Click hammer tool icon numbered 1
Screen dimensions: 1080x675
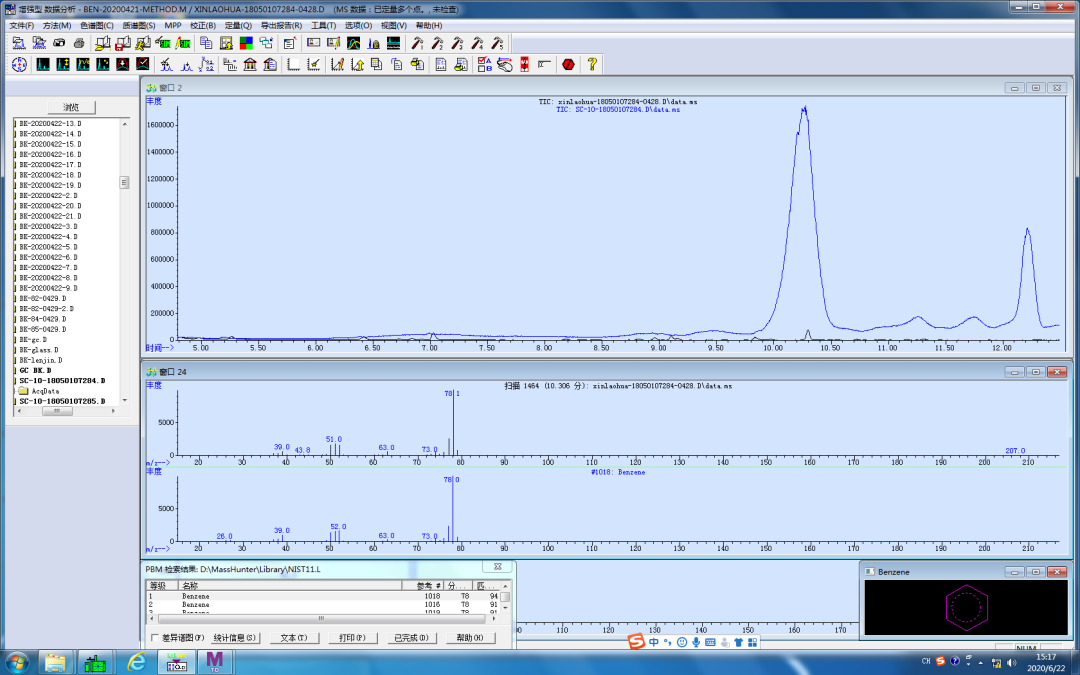[x=417, y=43]
